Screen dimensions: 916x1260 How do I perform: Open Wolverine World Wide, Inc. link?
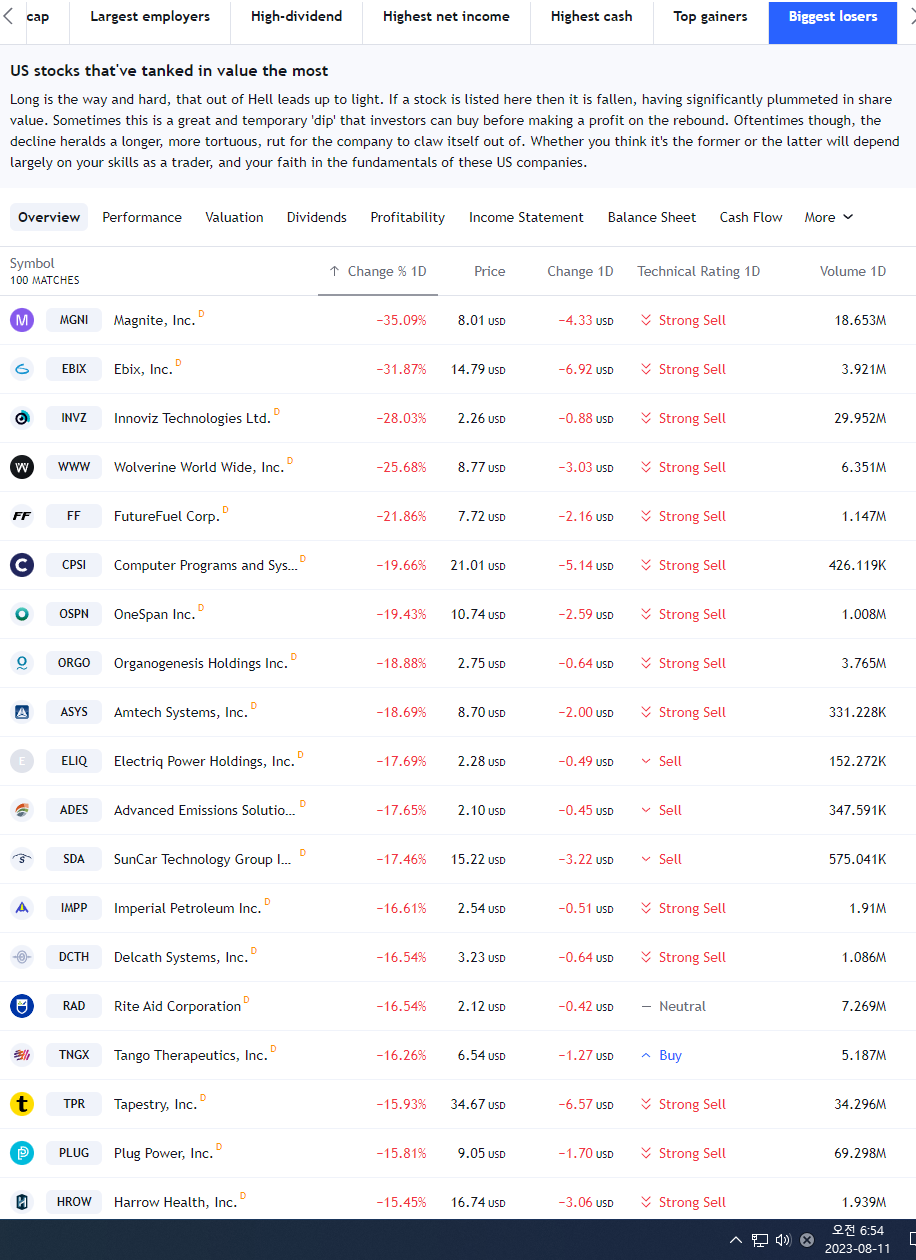pos(199,468)
